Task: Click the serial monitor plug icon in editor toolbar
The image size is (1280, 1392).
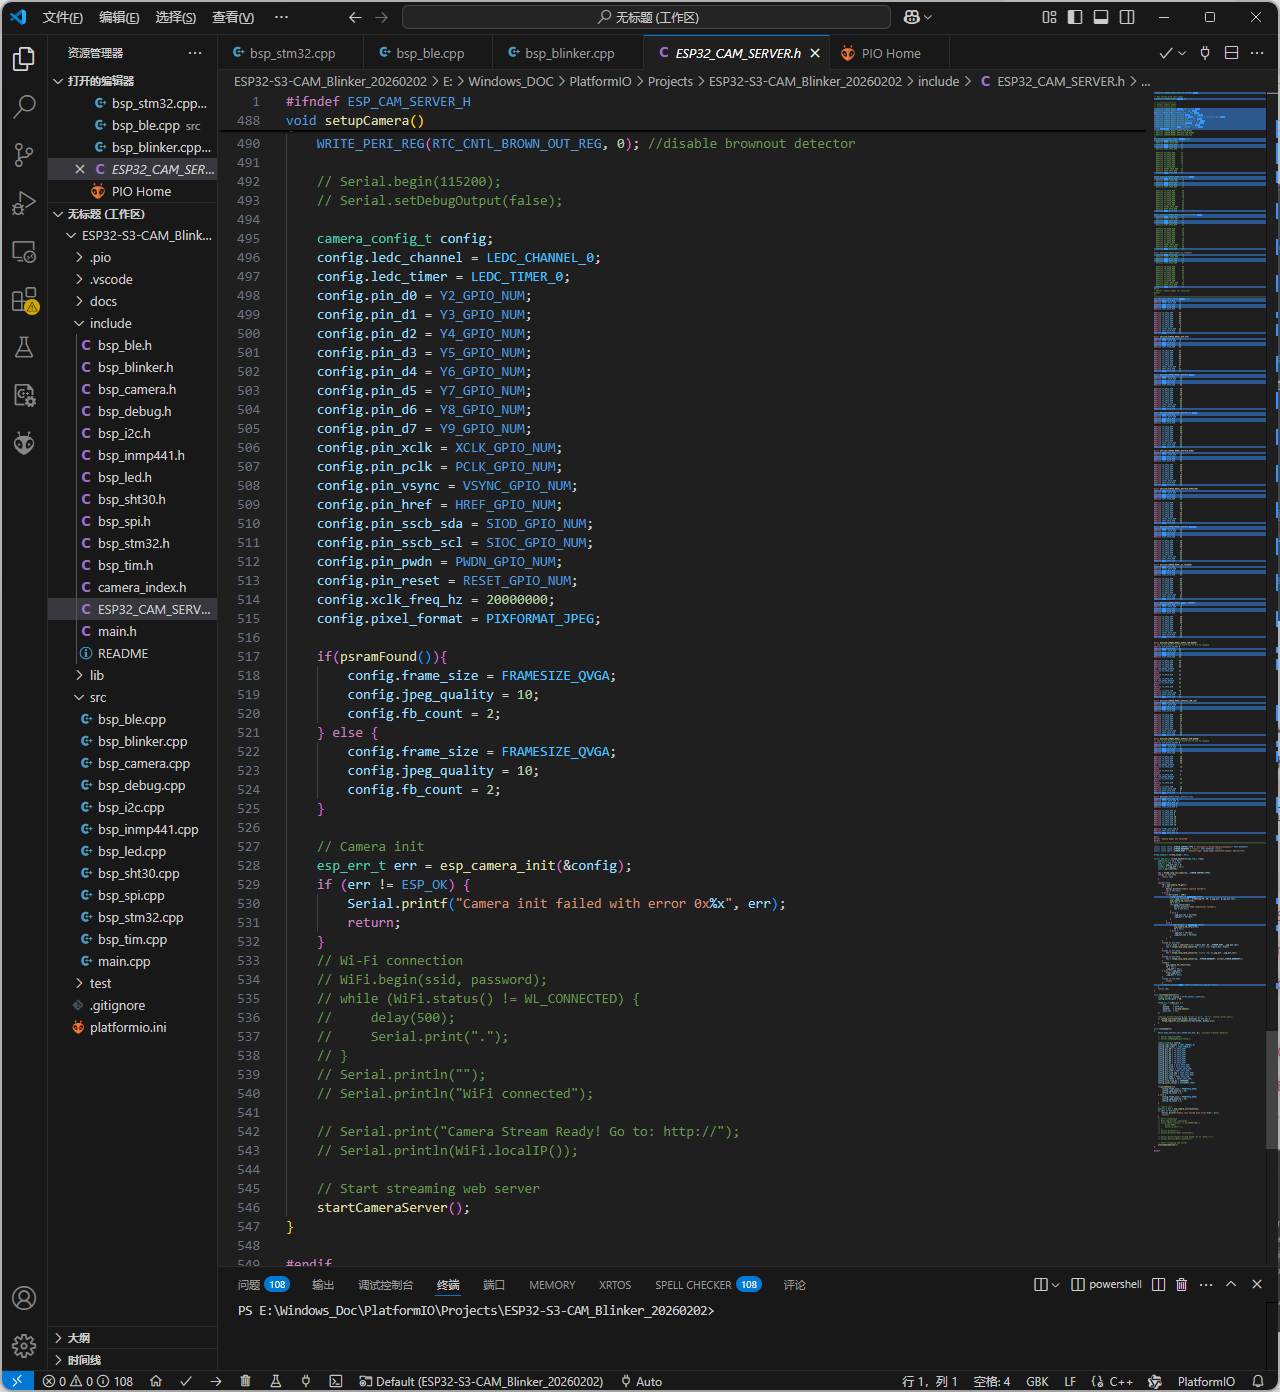Action: pos(1205,53)
